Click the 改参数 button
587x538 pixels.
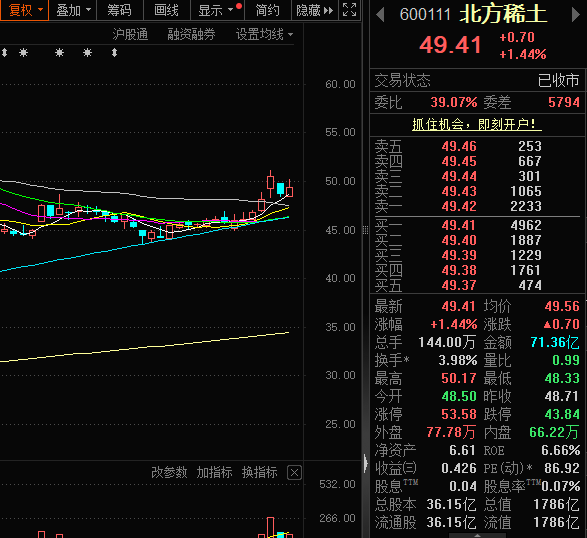tap(169, 472)
